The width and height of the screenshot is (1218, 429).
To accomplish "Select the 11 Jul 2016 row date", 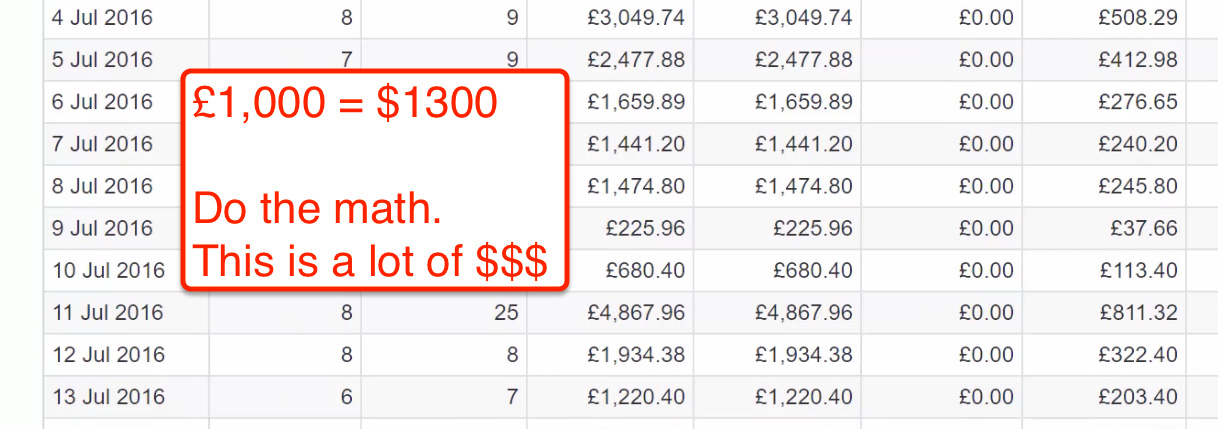I will (107, 313).
